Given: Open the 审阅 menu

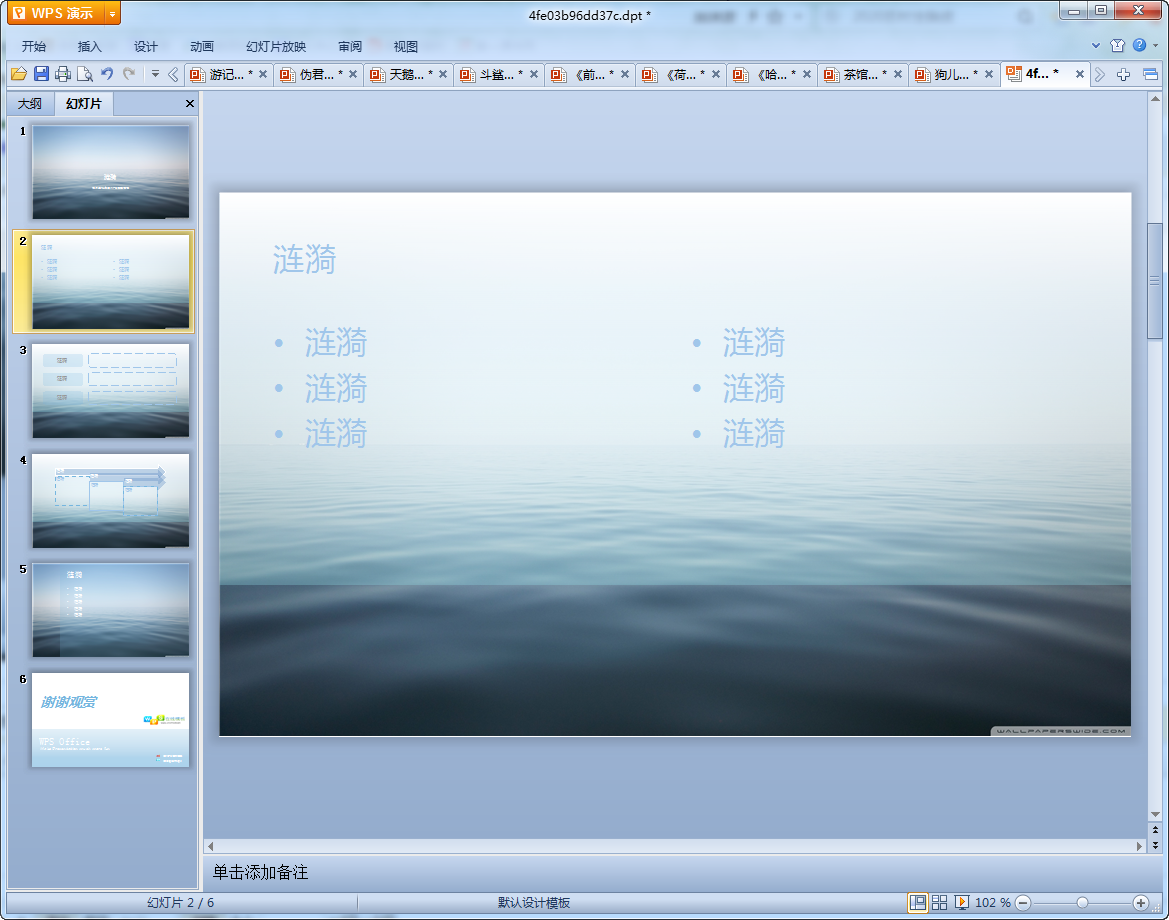Looking at the screenshot, I should pyautogui.click(x=350, y=46).
